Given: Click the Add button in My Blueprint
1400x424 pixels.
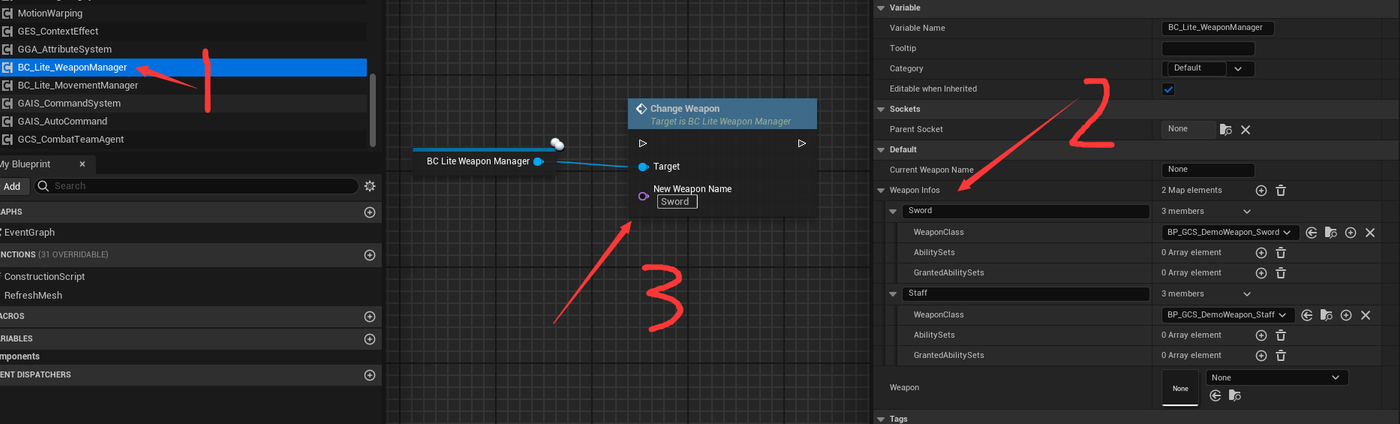Looking at the screenshot, I should point(11,186).
